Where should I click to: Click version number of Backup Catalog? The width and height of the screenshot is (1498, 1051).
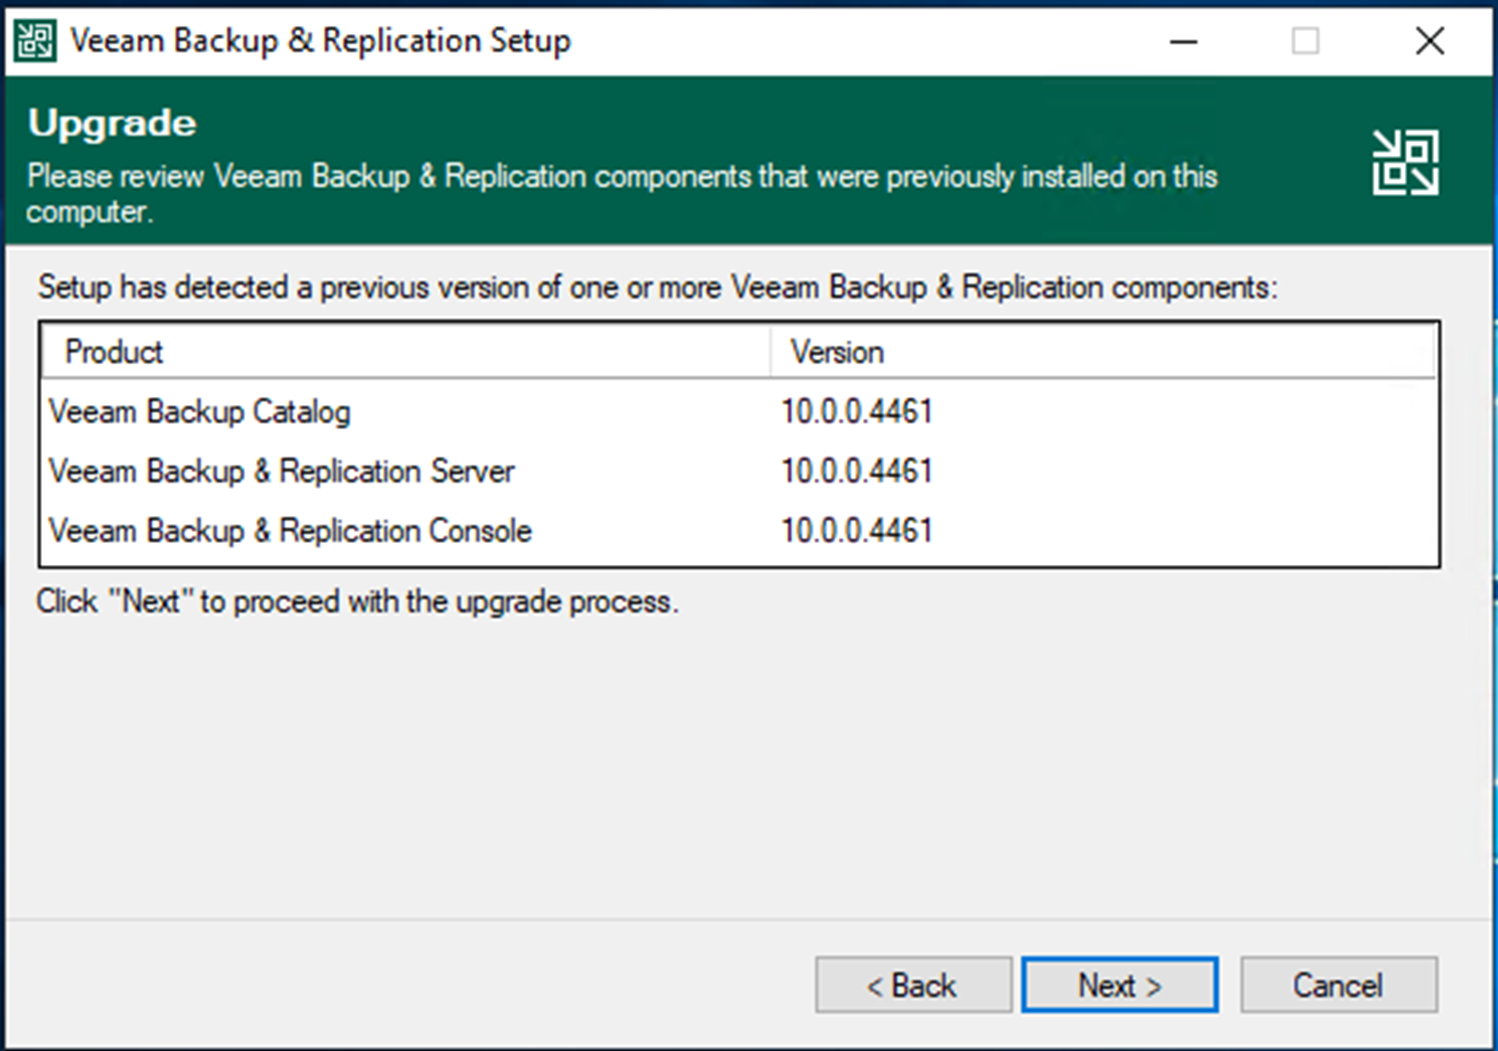tap(857, 411)
